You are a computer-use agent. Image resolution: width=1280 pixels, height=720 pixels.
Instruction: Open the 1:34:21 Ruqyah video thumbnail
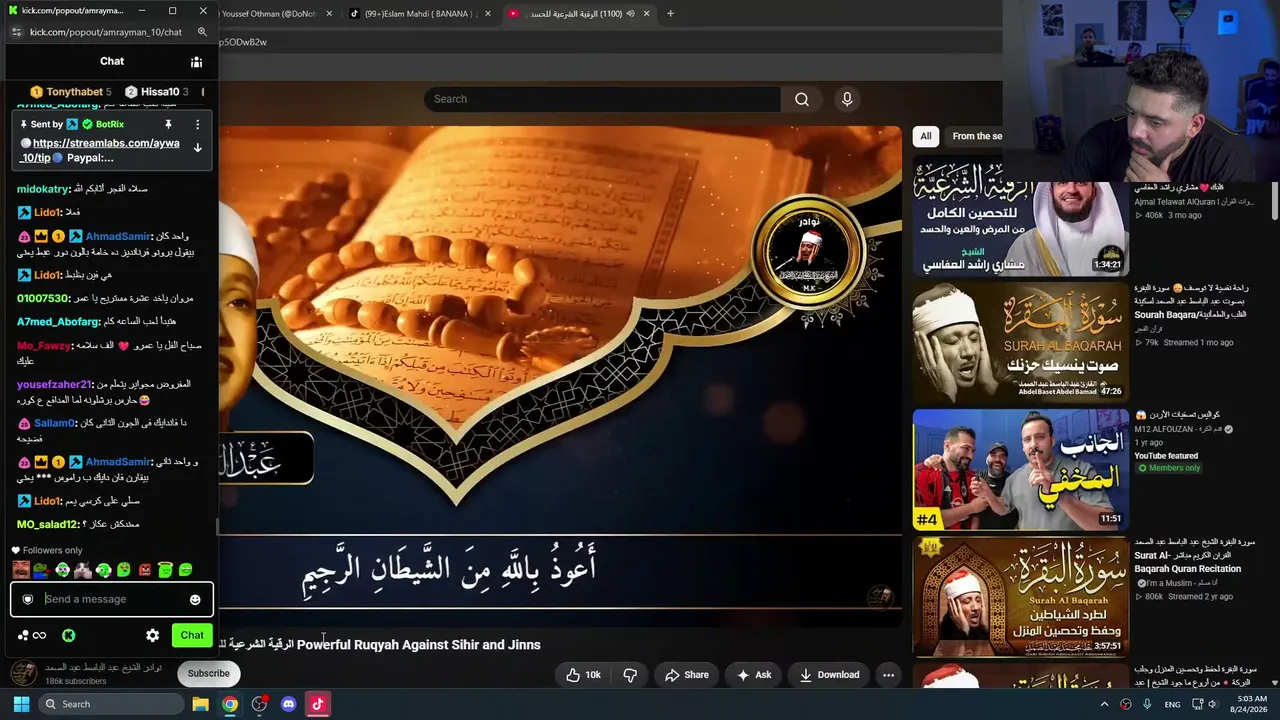point(1020,216)
